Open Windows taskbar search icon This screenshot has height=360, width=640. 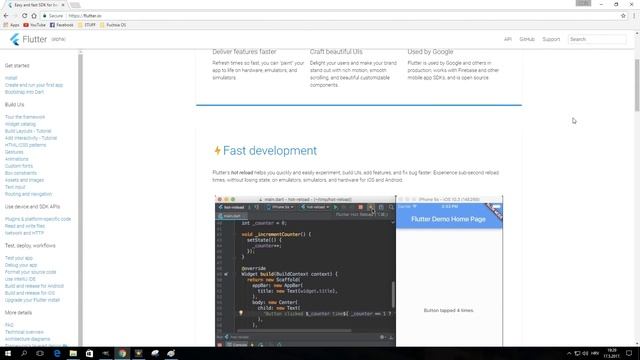point(24,353)
